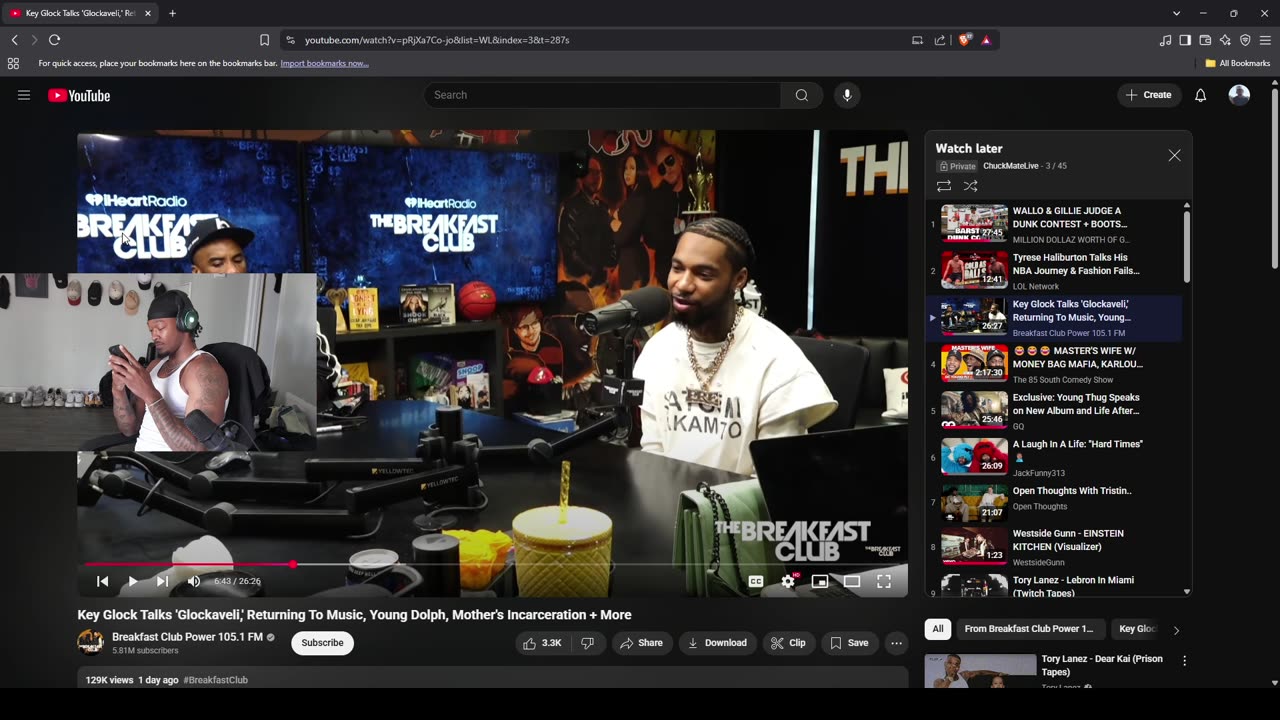Screen dimensions: 1280x720
Task: Jump to the previous playlist video
Action: [x=102, y=581]
